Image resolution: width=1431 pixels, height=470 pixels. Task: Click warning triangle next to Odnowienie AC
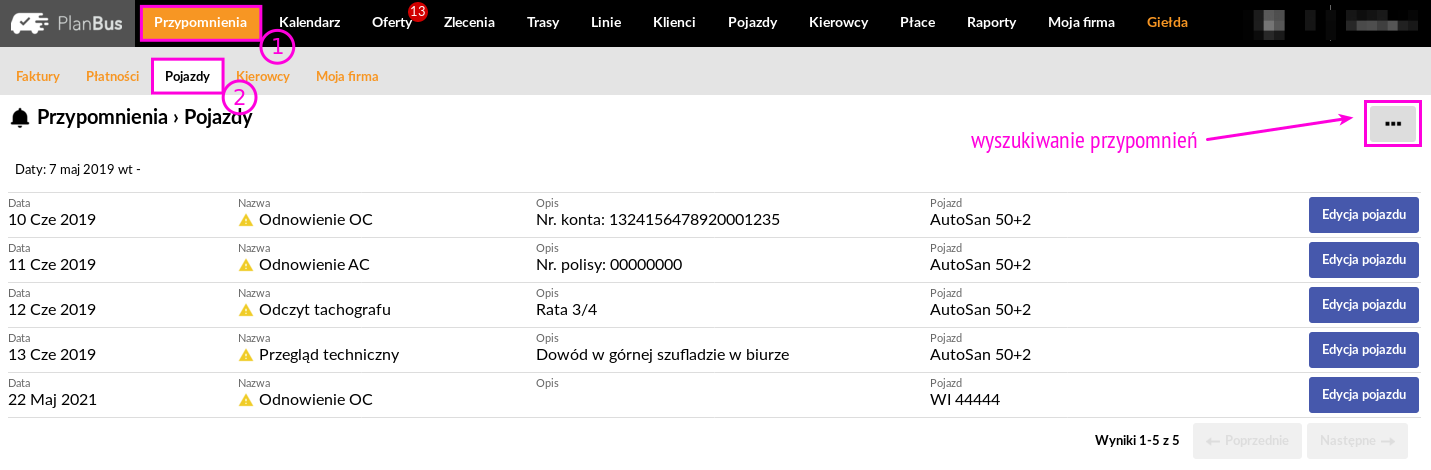(246, 265)
